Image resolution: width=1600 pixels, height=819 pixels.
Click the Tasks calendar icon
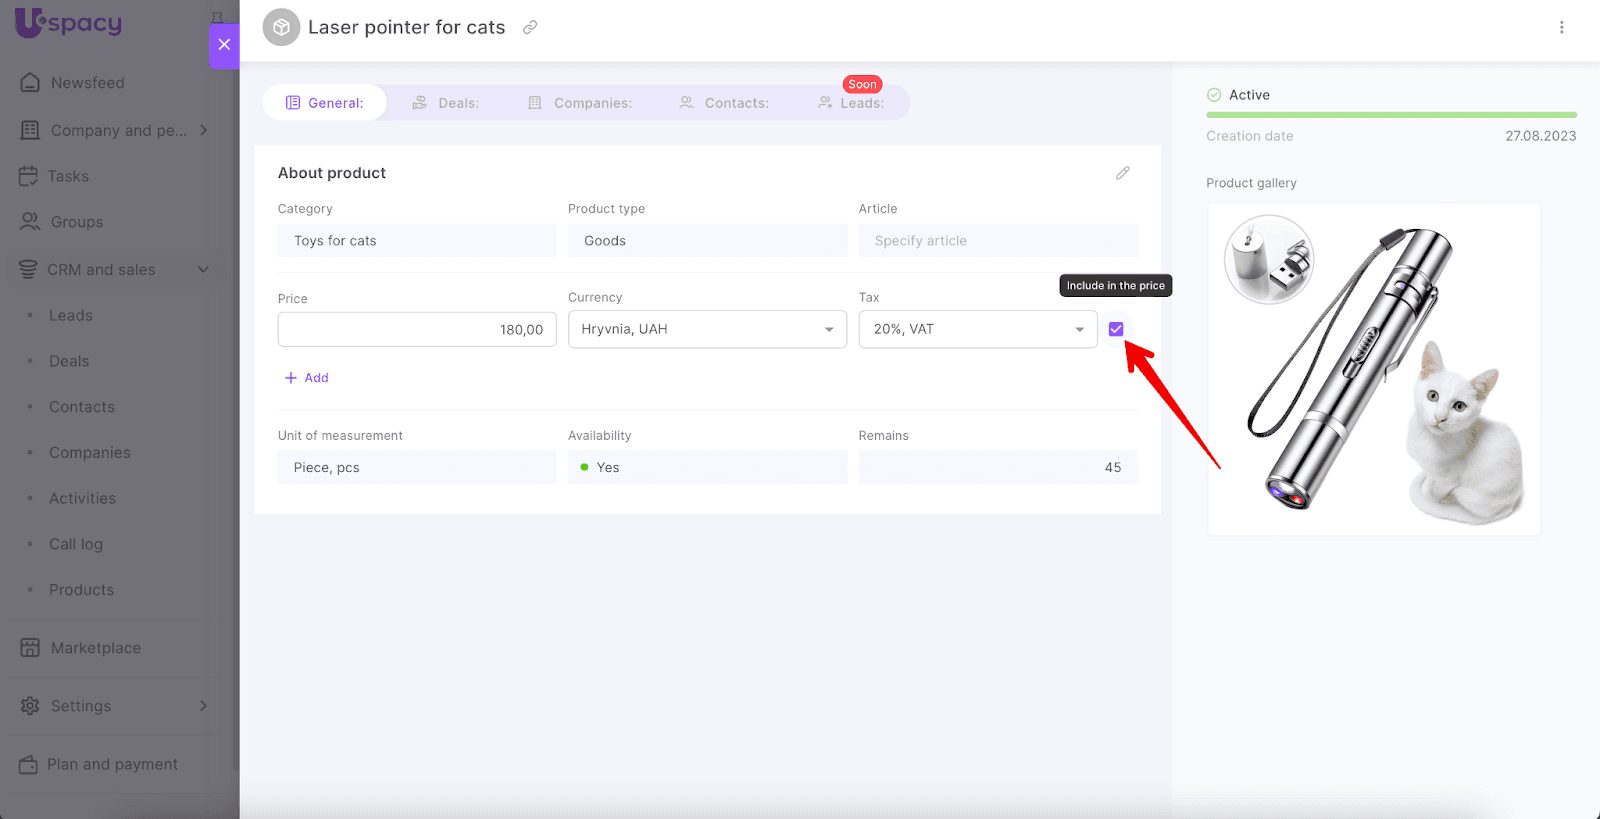click(28, 176)
